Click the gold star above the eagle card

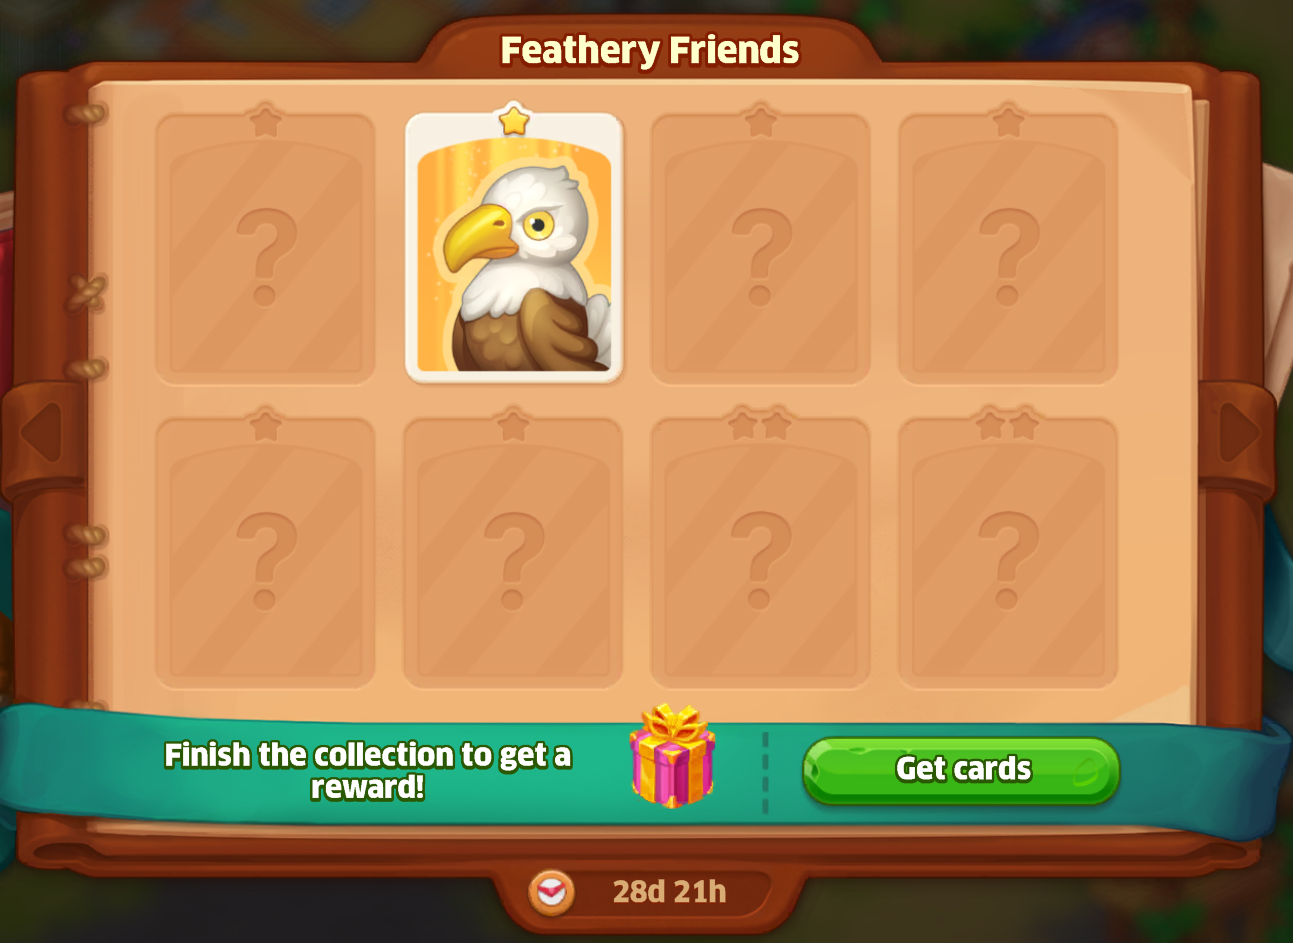pos(514,120)
